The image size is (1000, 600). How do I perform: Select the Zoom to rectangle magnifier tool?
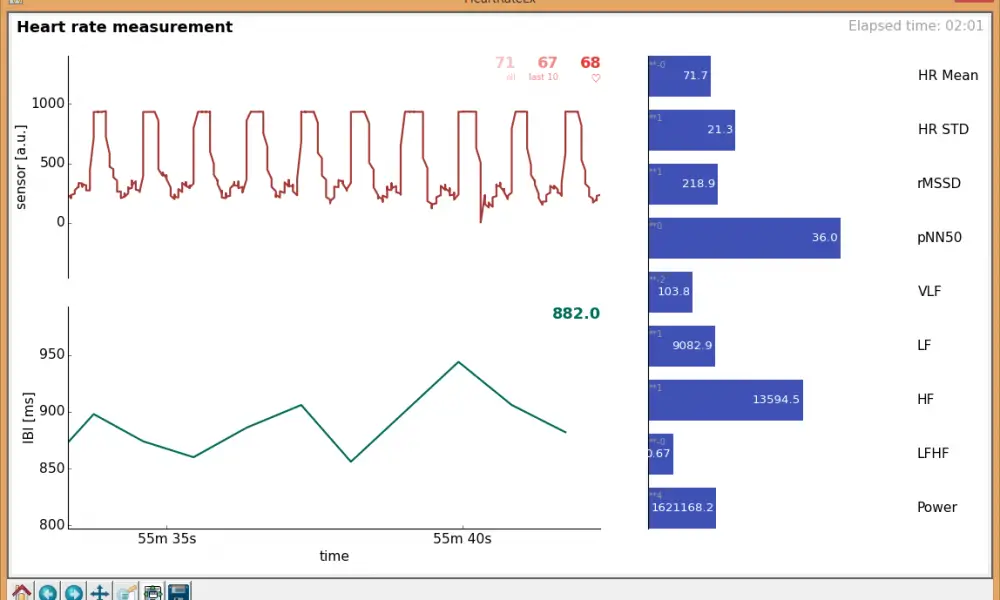pos(126,592)
